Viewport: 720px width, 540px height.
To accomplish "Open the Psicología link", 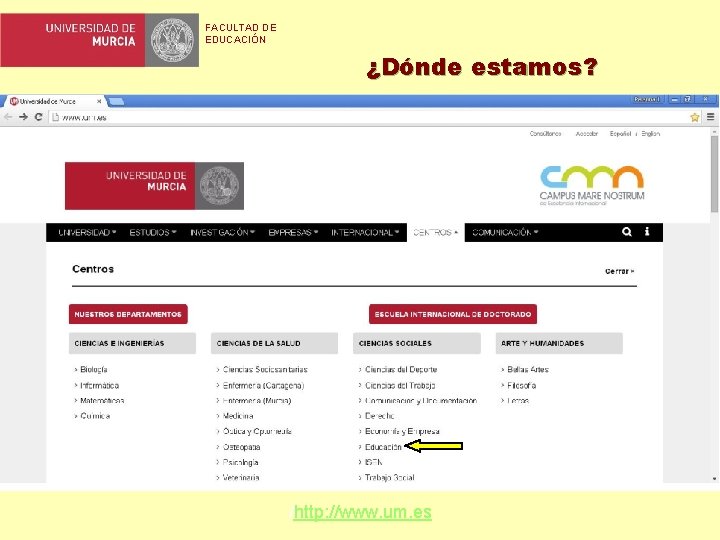I will point(241,462).
